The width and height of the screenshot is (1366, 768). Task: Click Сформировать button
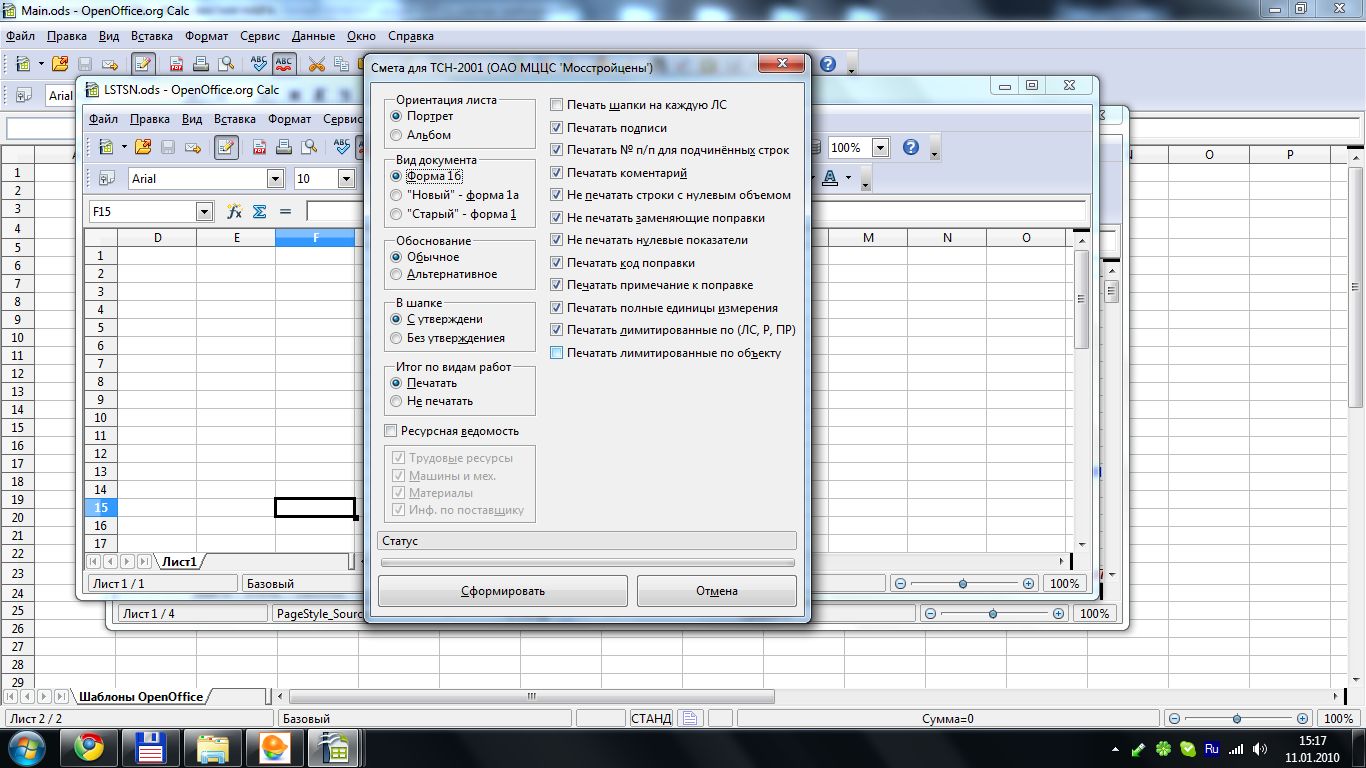pyautogui.click(x=503, y=590)
